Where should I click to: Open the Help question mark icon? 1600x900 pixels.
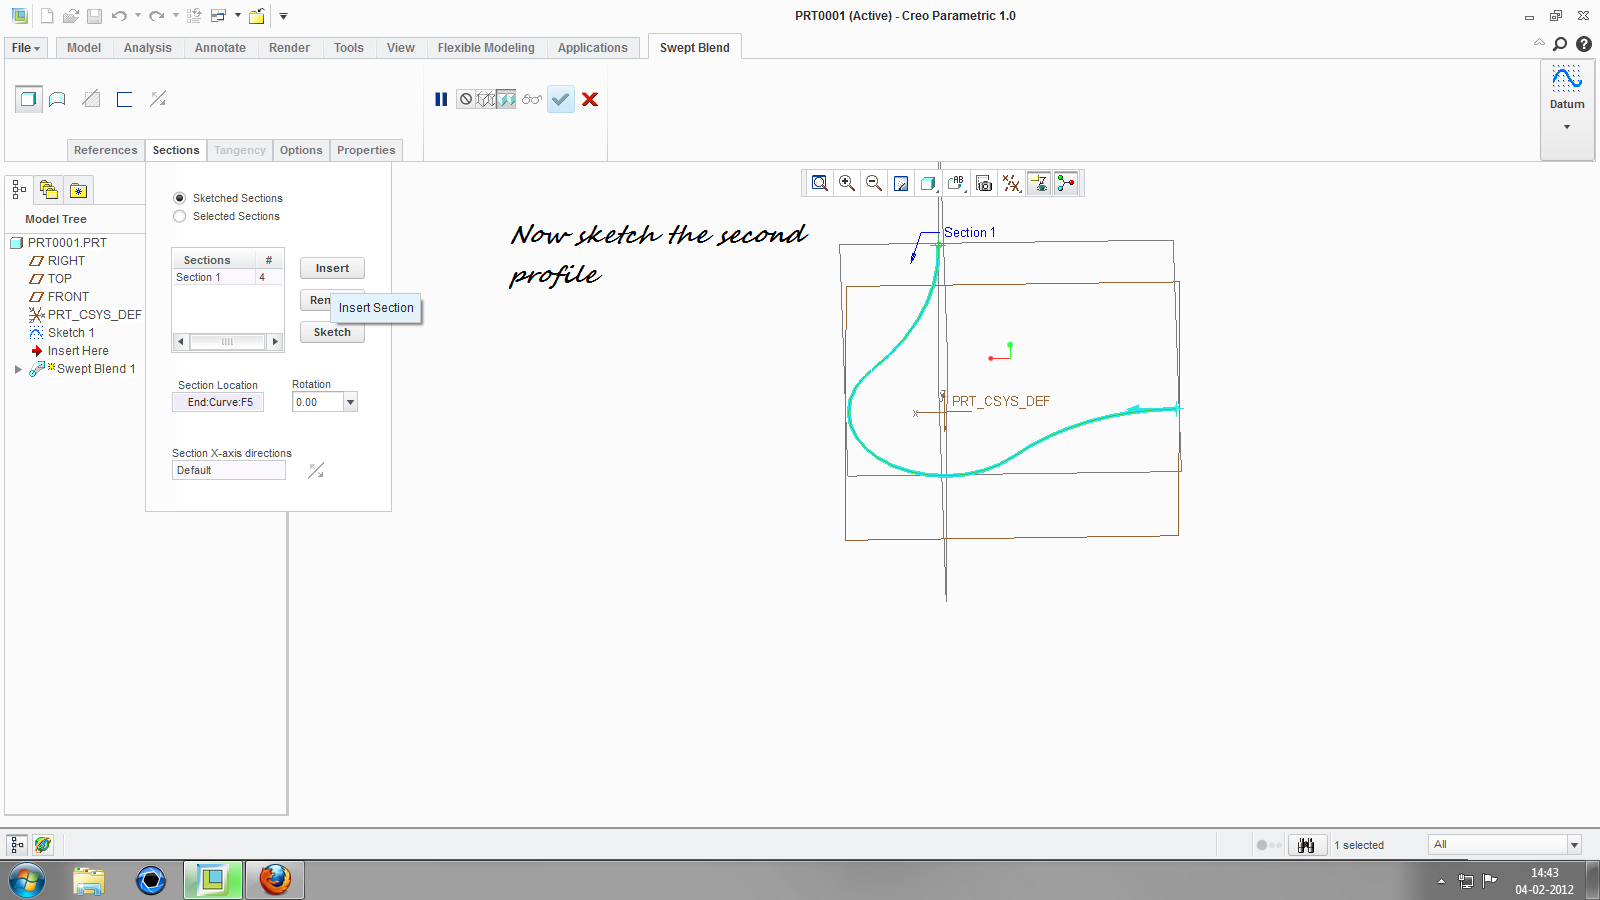pyautogui.click(x=1584, y=44)
